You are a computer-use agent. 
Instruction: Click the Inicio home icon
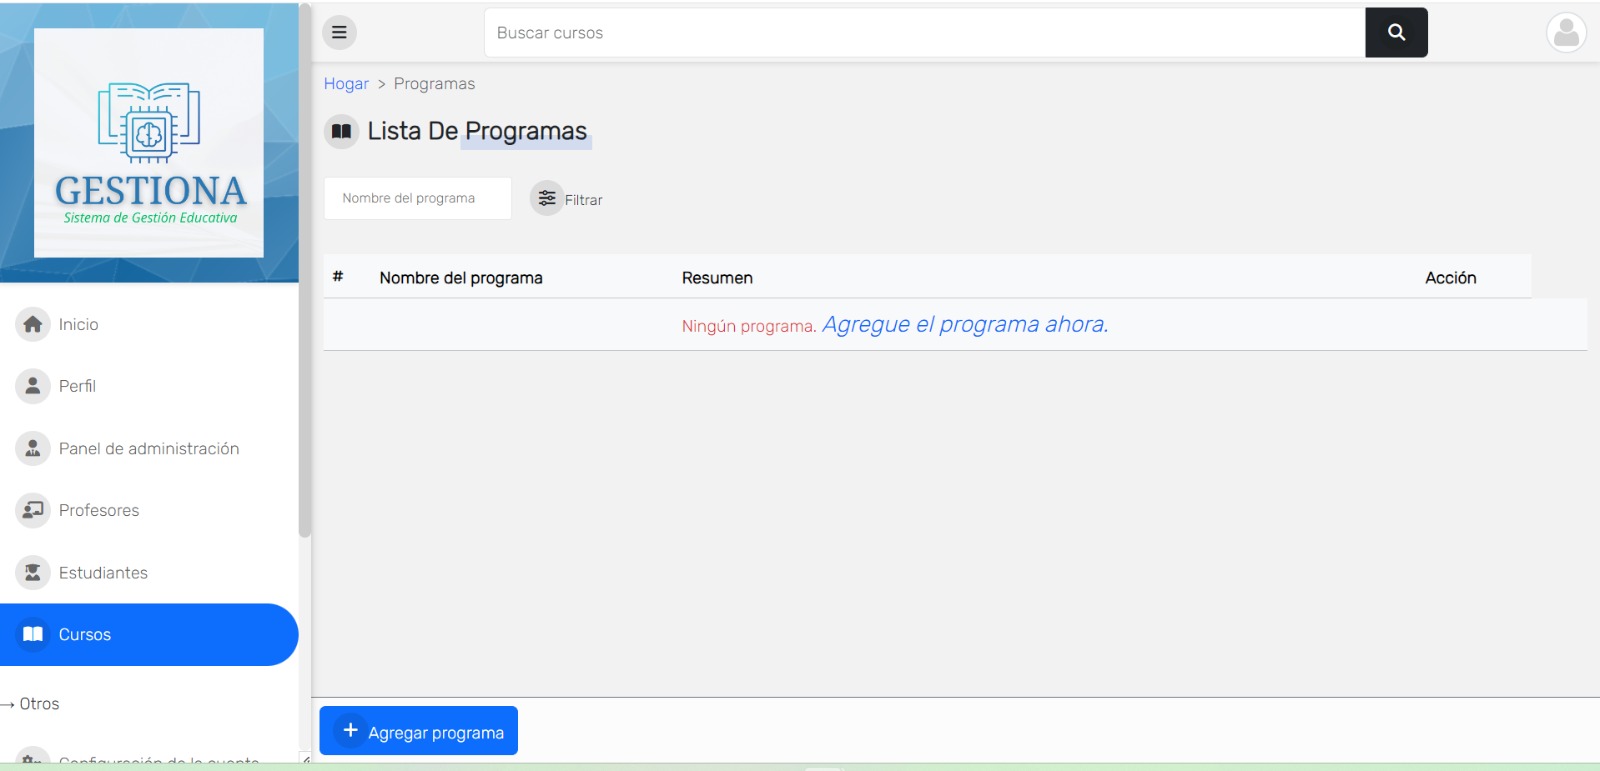(x=33, y=324)
